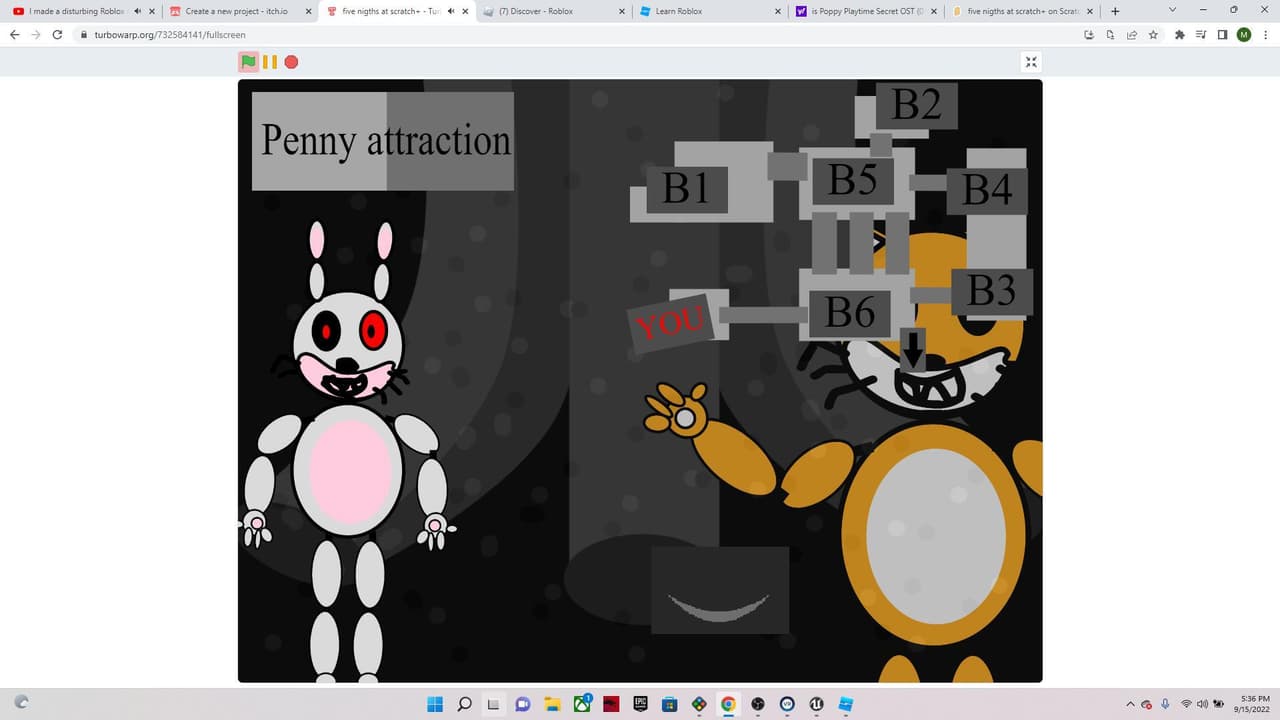Click the install app icon in the address bar
This screenshot has height=720, width=1280.
1089,34
